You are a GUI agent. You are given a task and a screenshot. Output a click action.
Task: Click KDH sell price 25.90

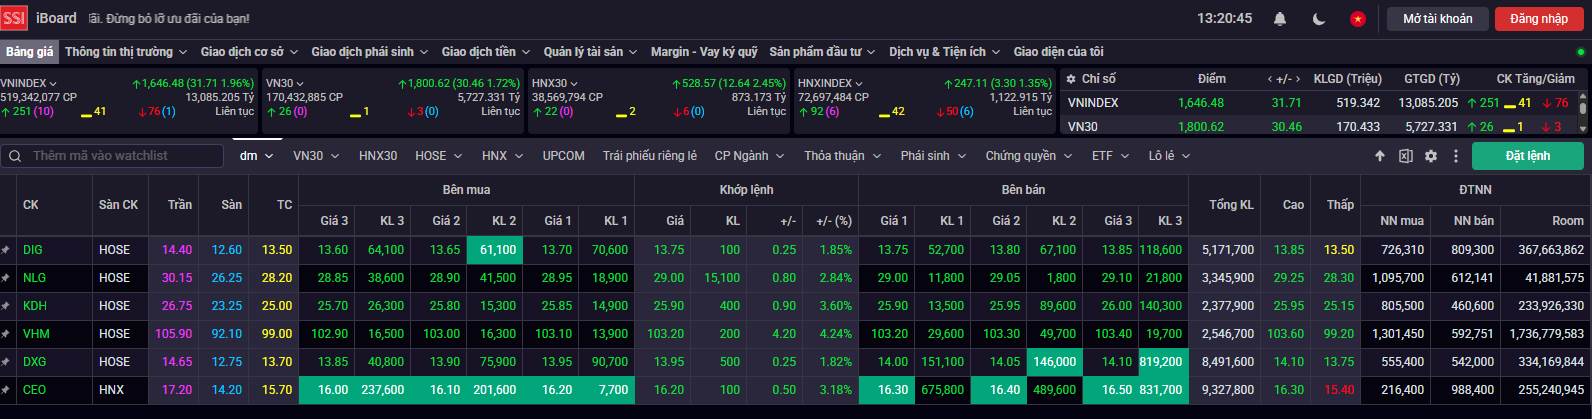893,305
